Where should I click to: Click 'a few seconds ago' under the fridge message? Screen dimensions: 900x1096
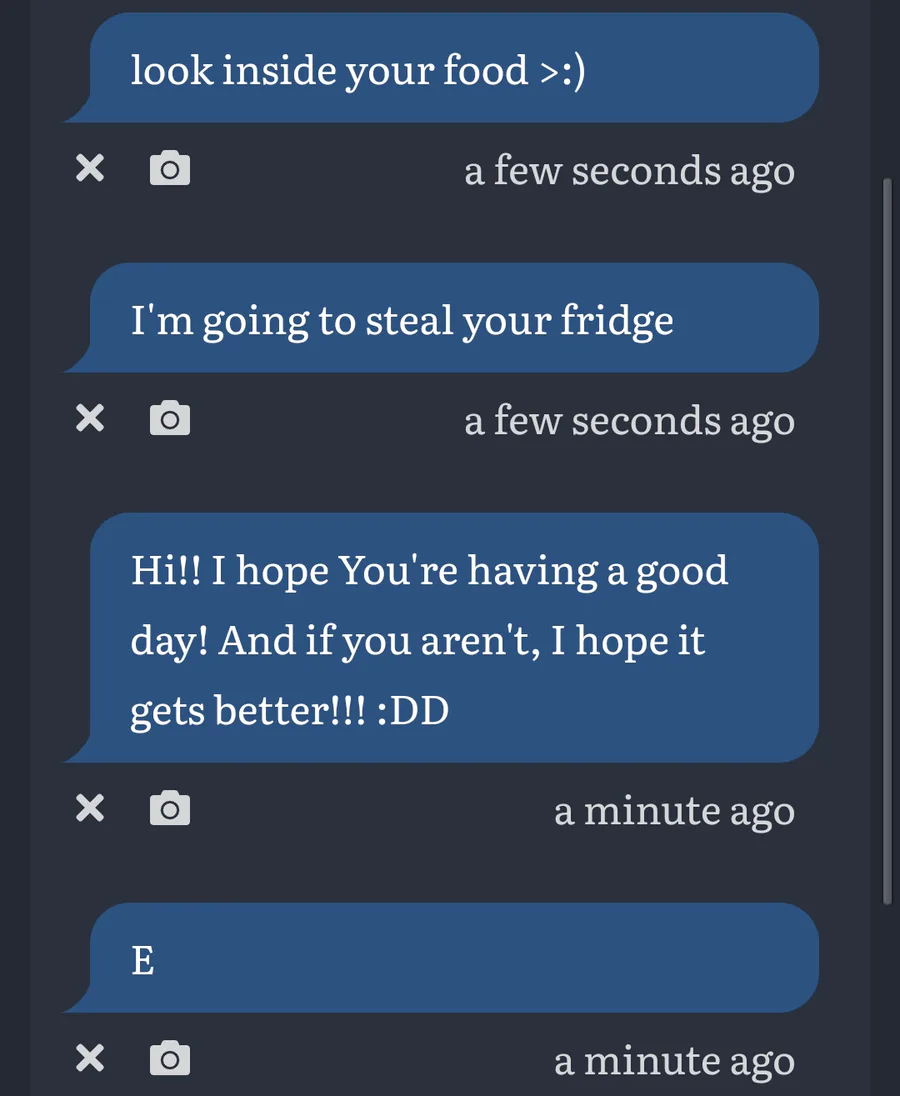[x=630, y=421]
